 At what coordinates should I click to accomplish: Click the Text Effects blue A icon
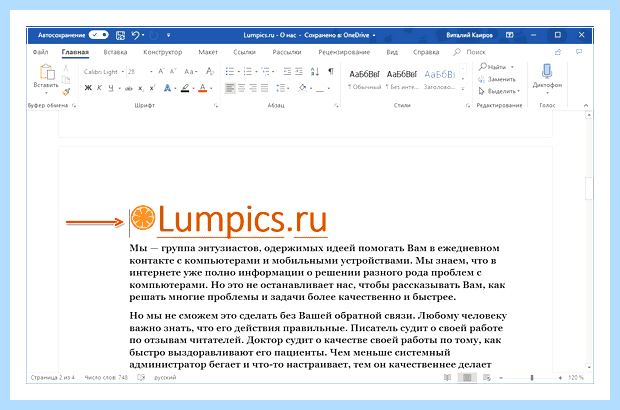(167, 88)
